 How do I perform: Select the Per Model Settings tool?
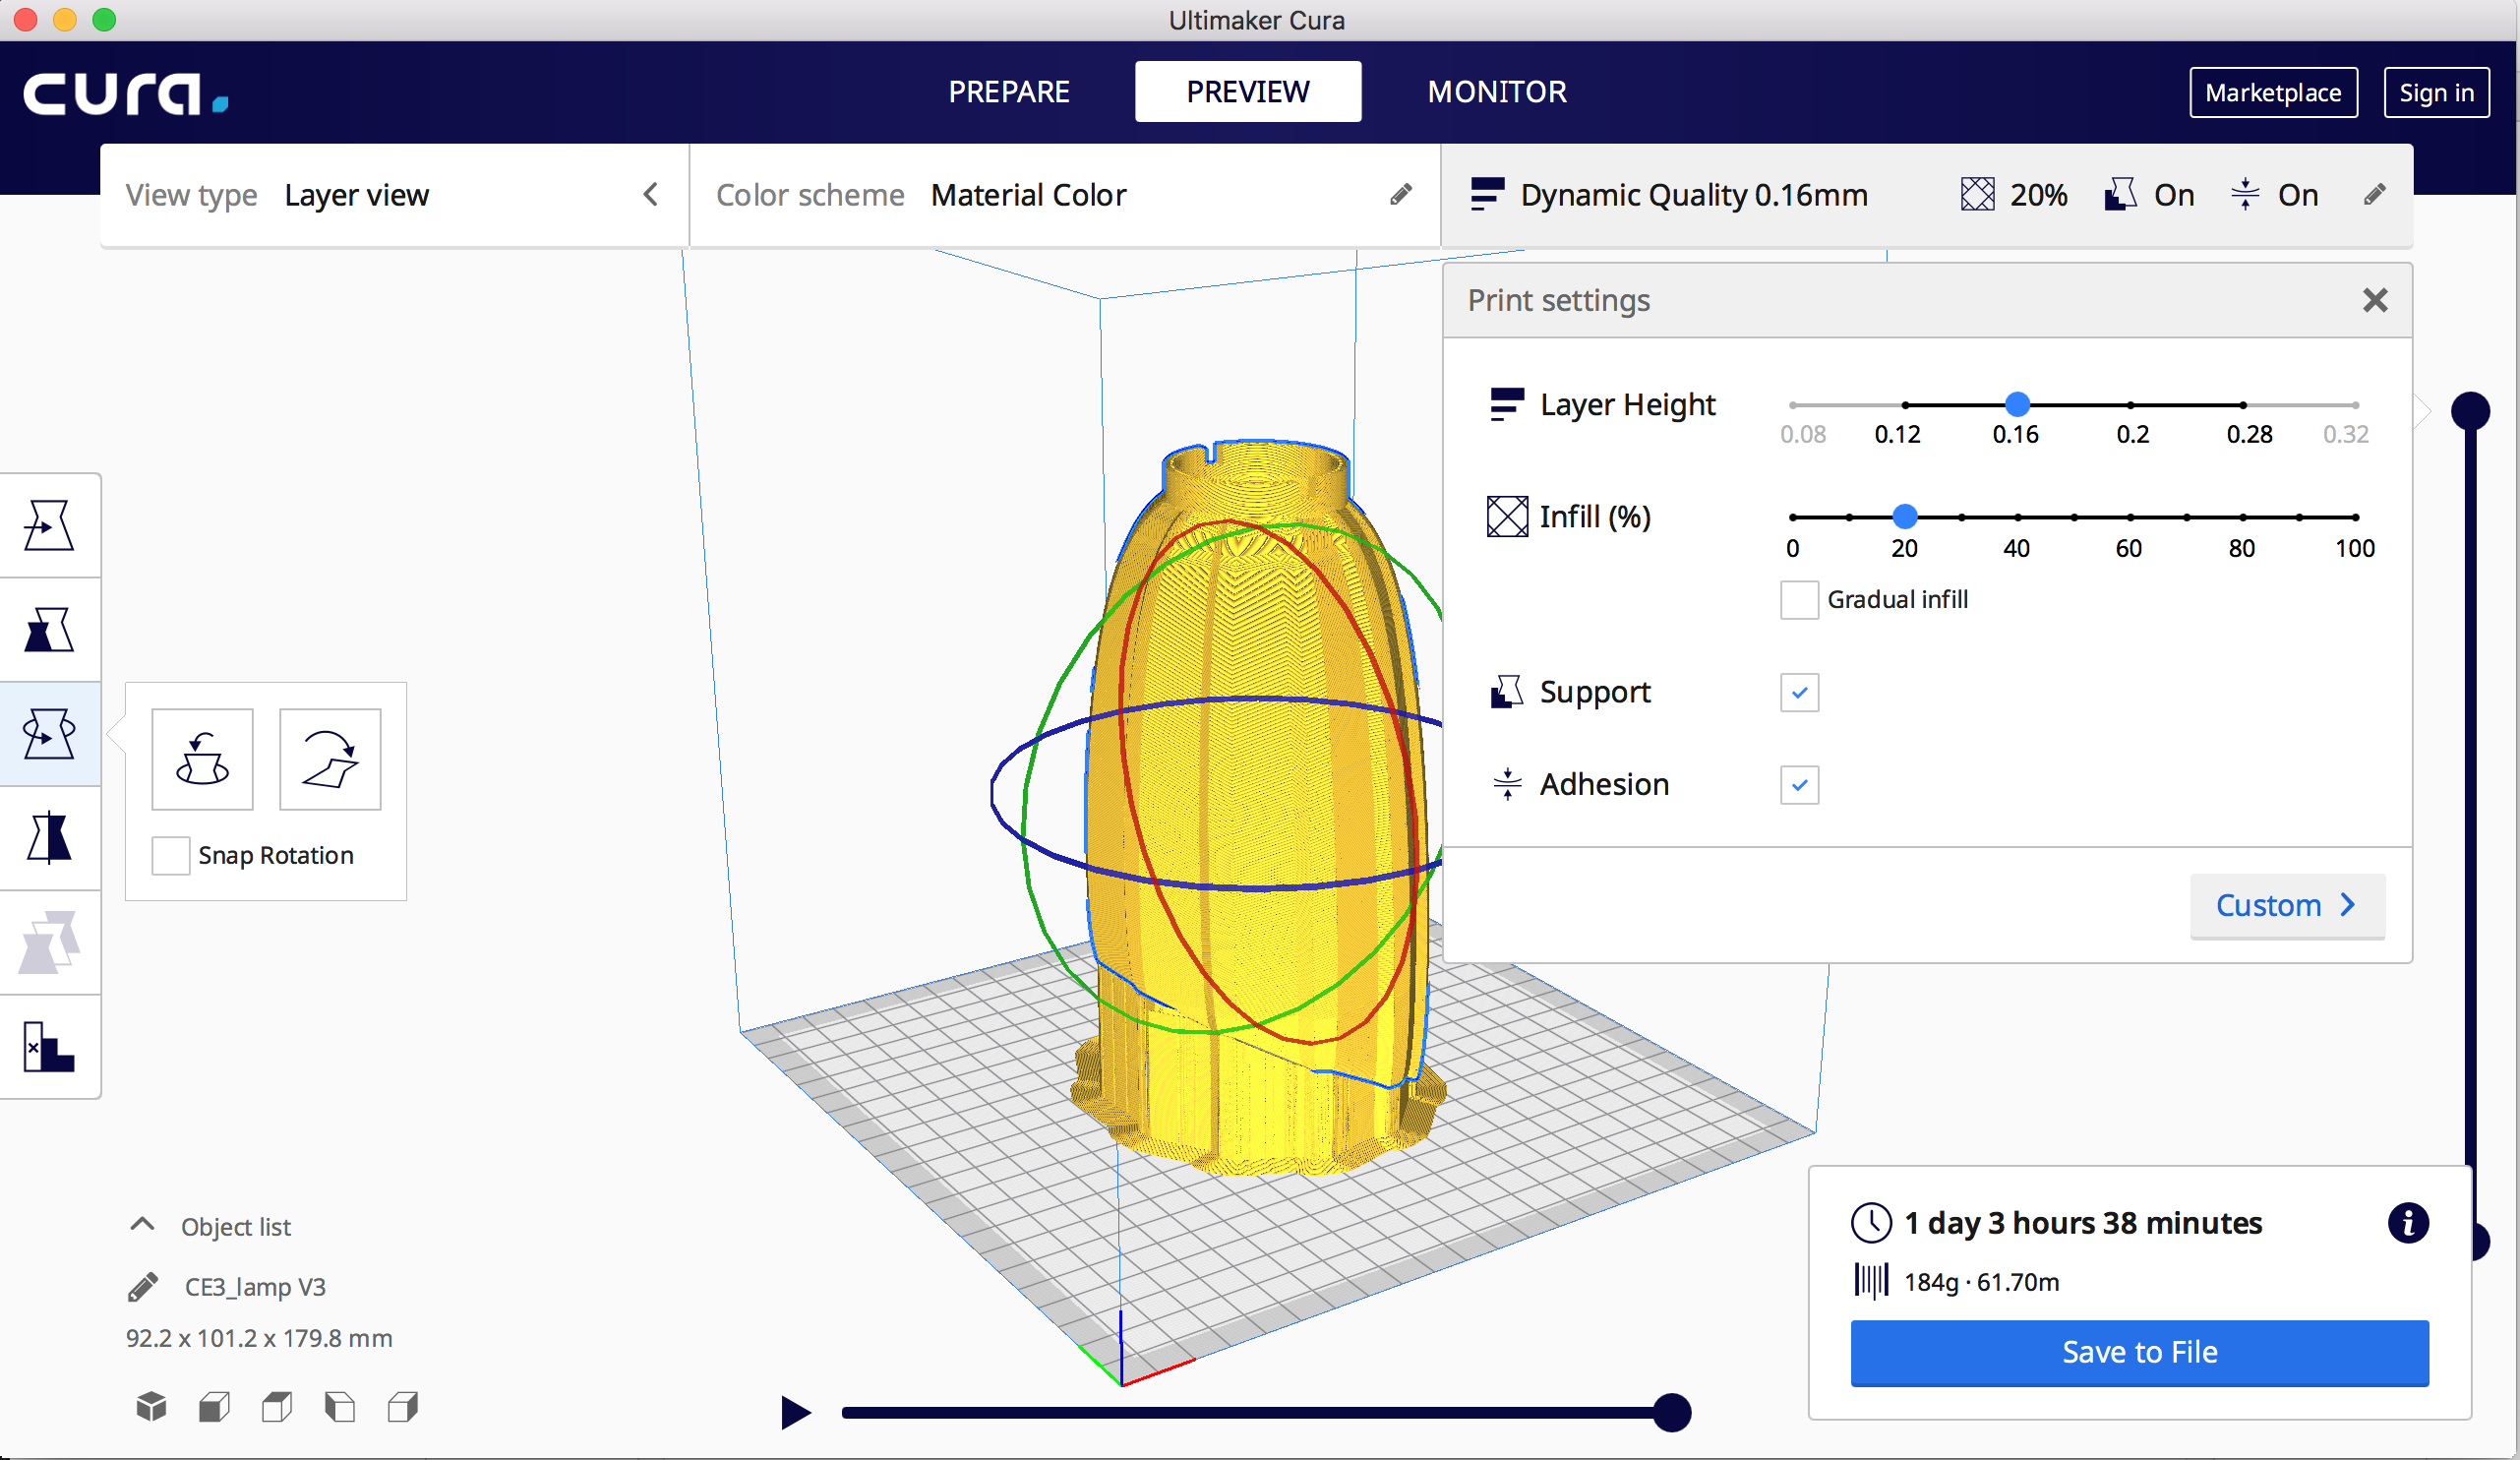pos(49,942)
